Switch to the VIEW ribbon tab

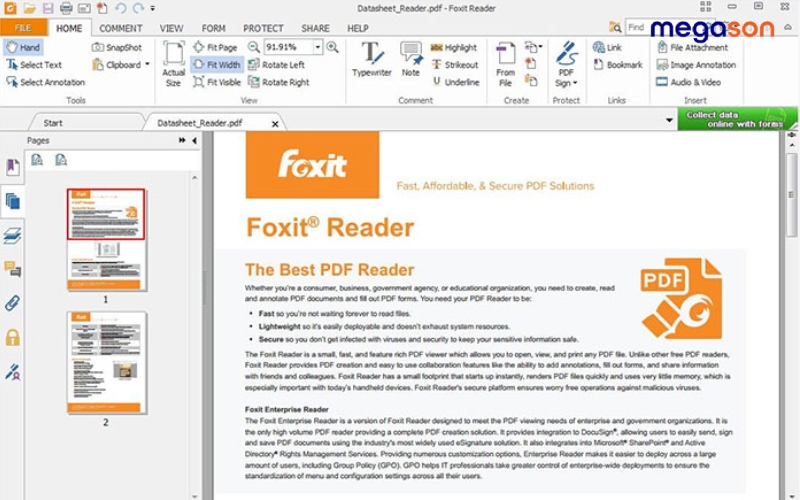point(171,29)
